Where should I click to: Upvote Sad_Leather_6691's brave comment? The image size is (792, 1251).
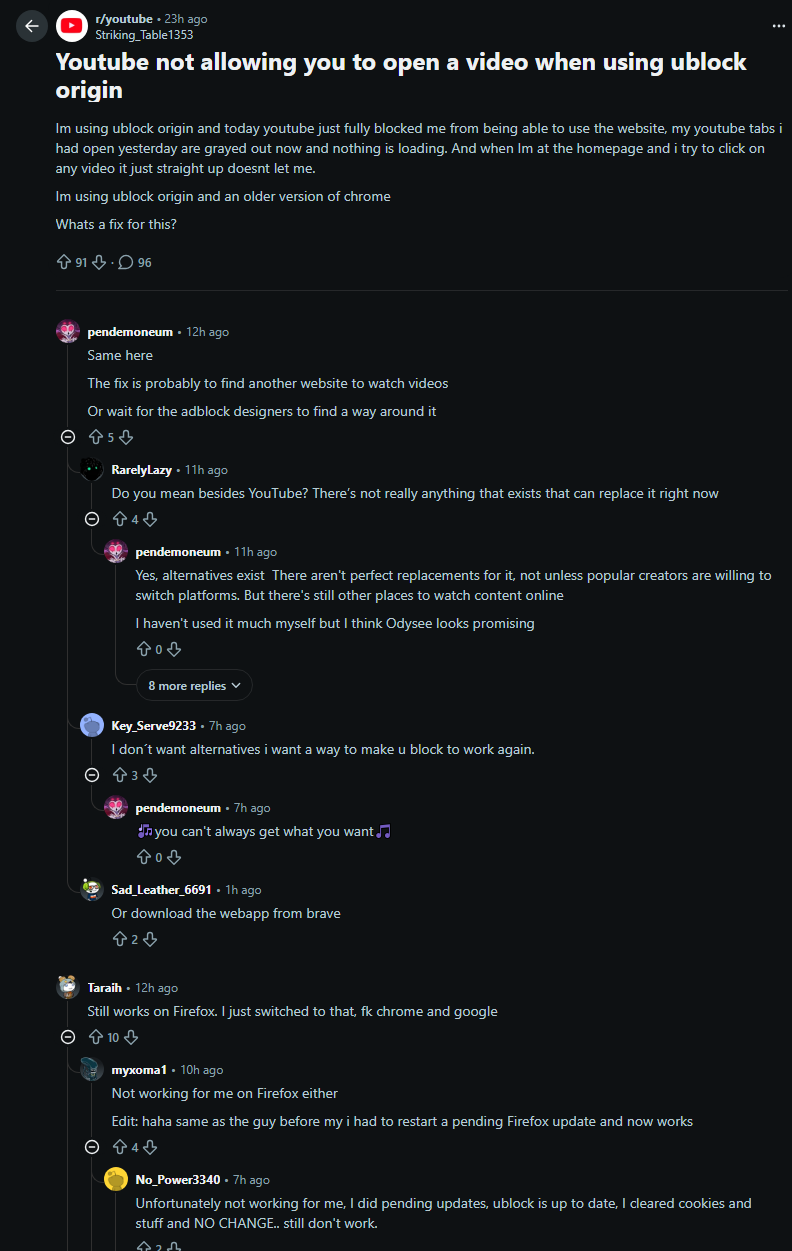pyautogui.click(x=120, y=939)
